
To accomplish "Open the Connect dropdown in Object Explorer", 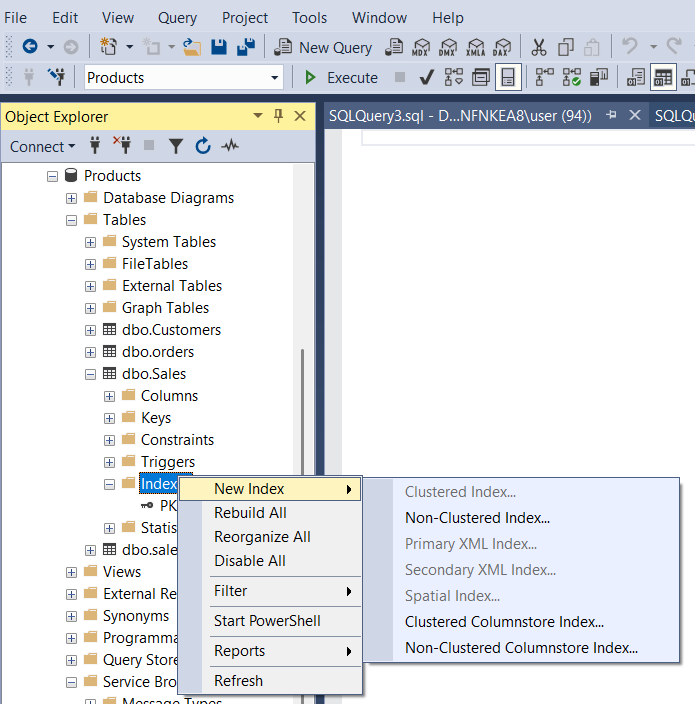I will 42,146.
